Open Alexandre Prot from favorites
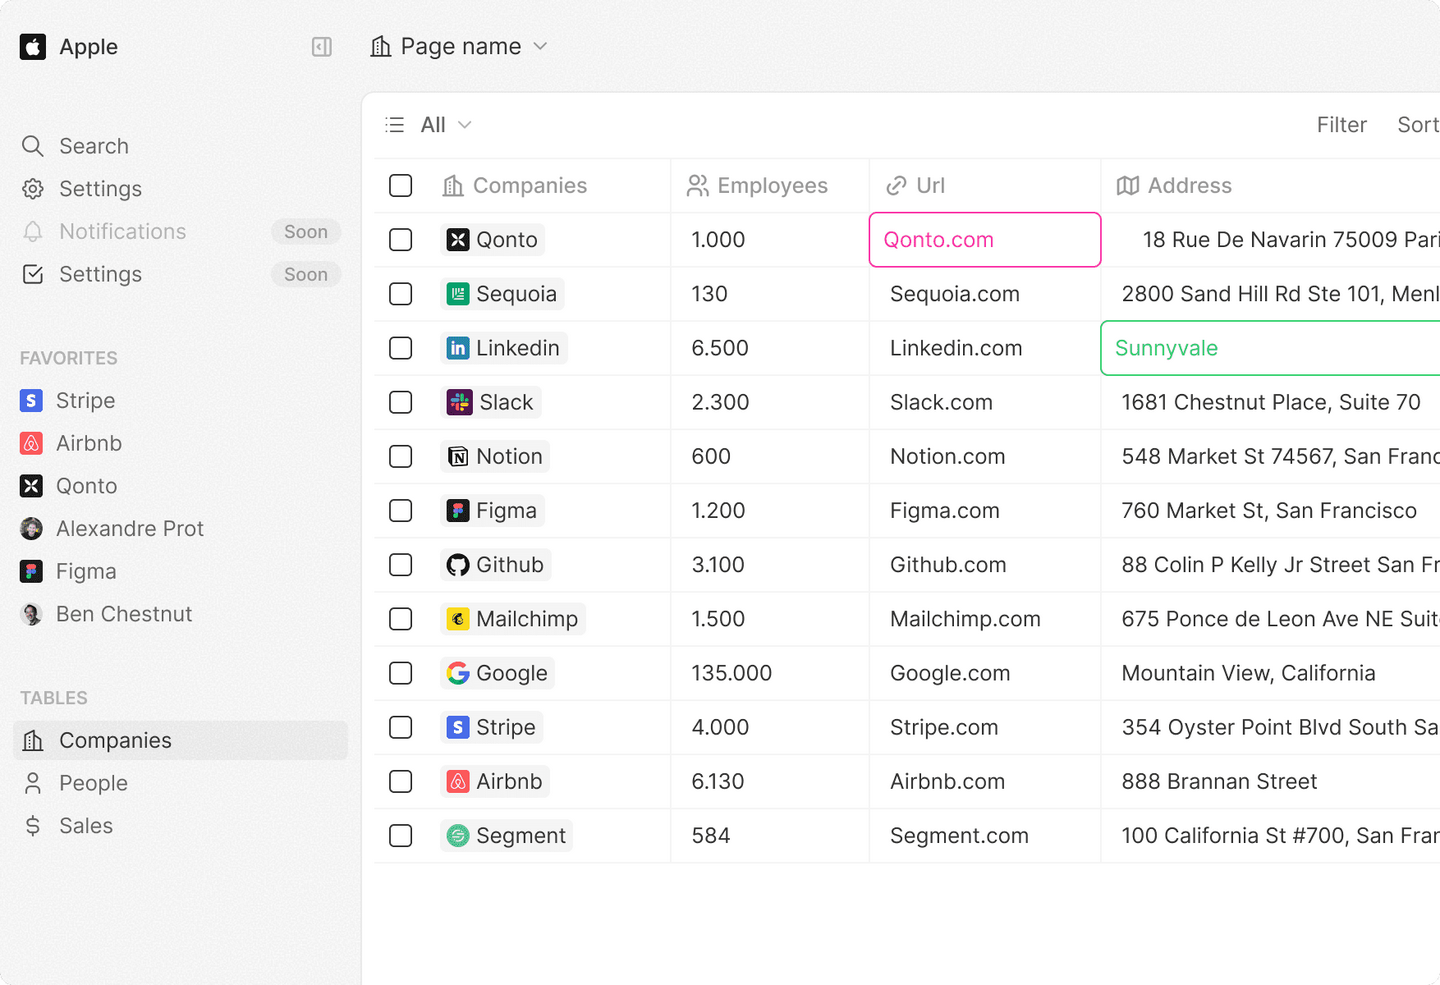This screenshot has width=1440, height=985. click(130, 529)
